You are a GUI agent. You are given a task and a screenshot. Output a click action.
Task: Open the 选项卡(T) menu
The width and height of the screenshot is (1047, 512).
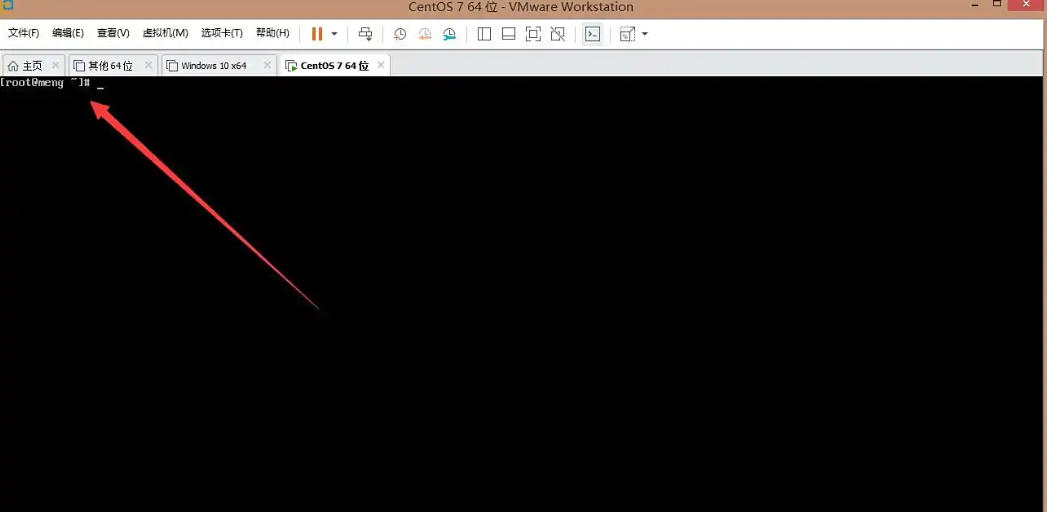tap(221, 33)
